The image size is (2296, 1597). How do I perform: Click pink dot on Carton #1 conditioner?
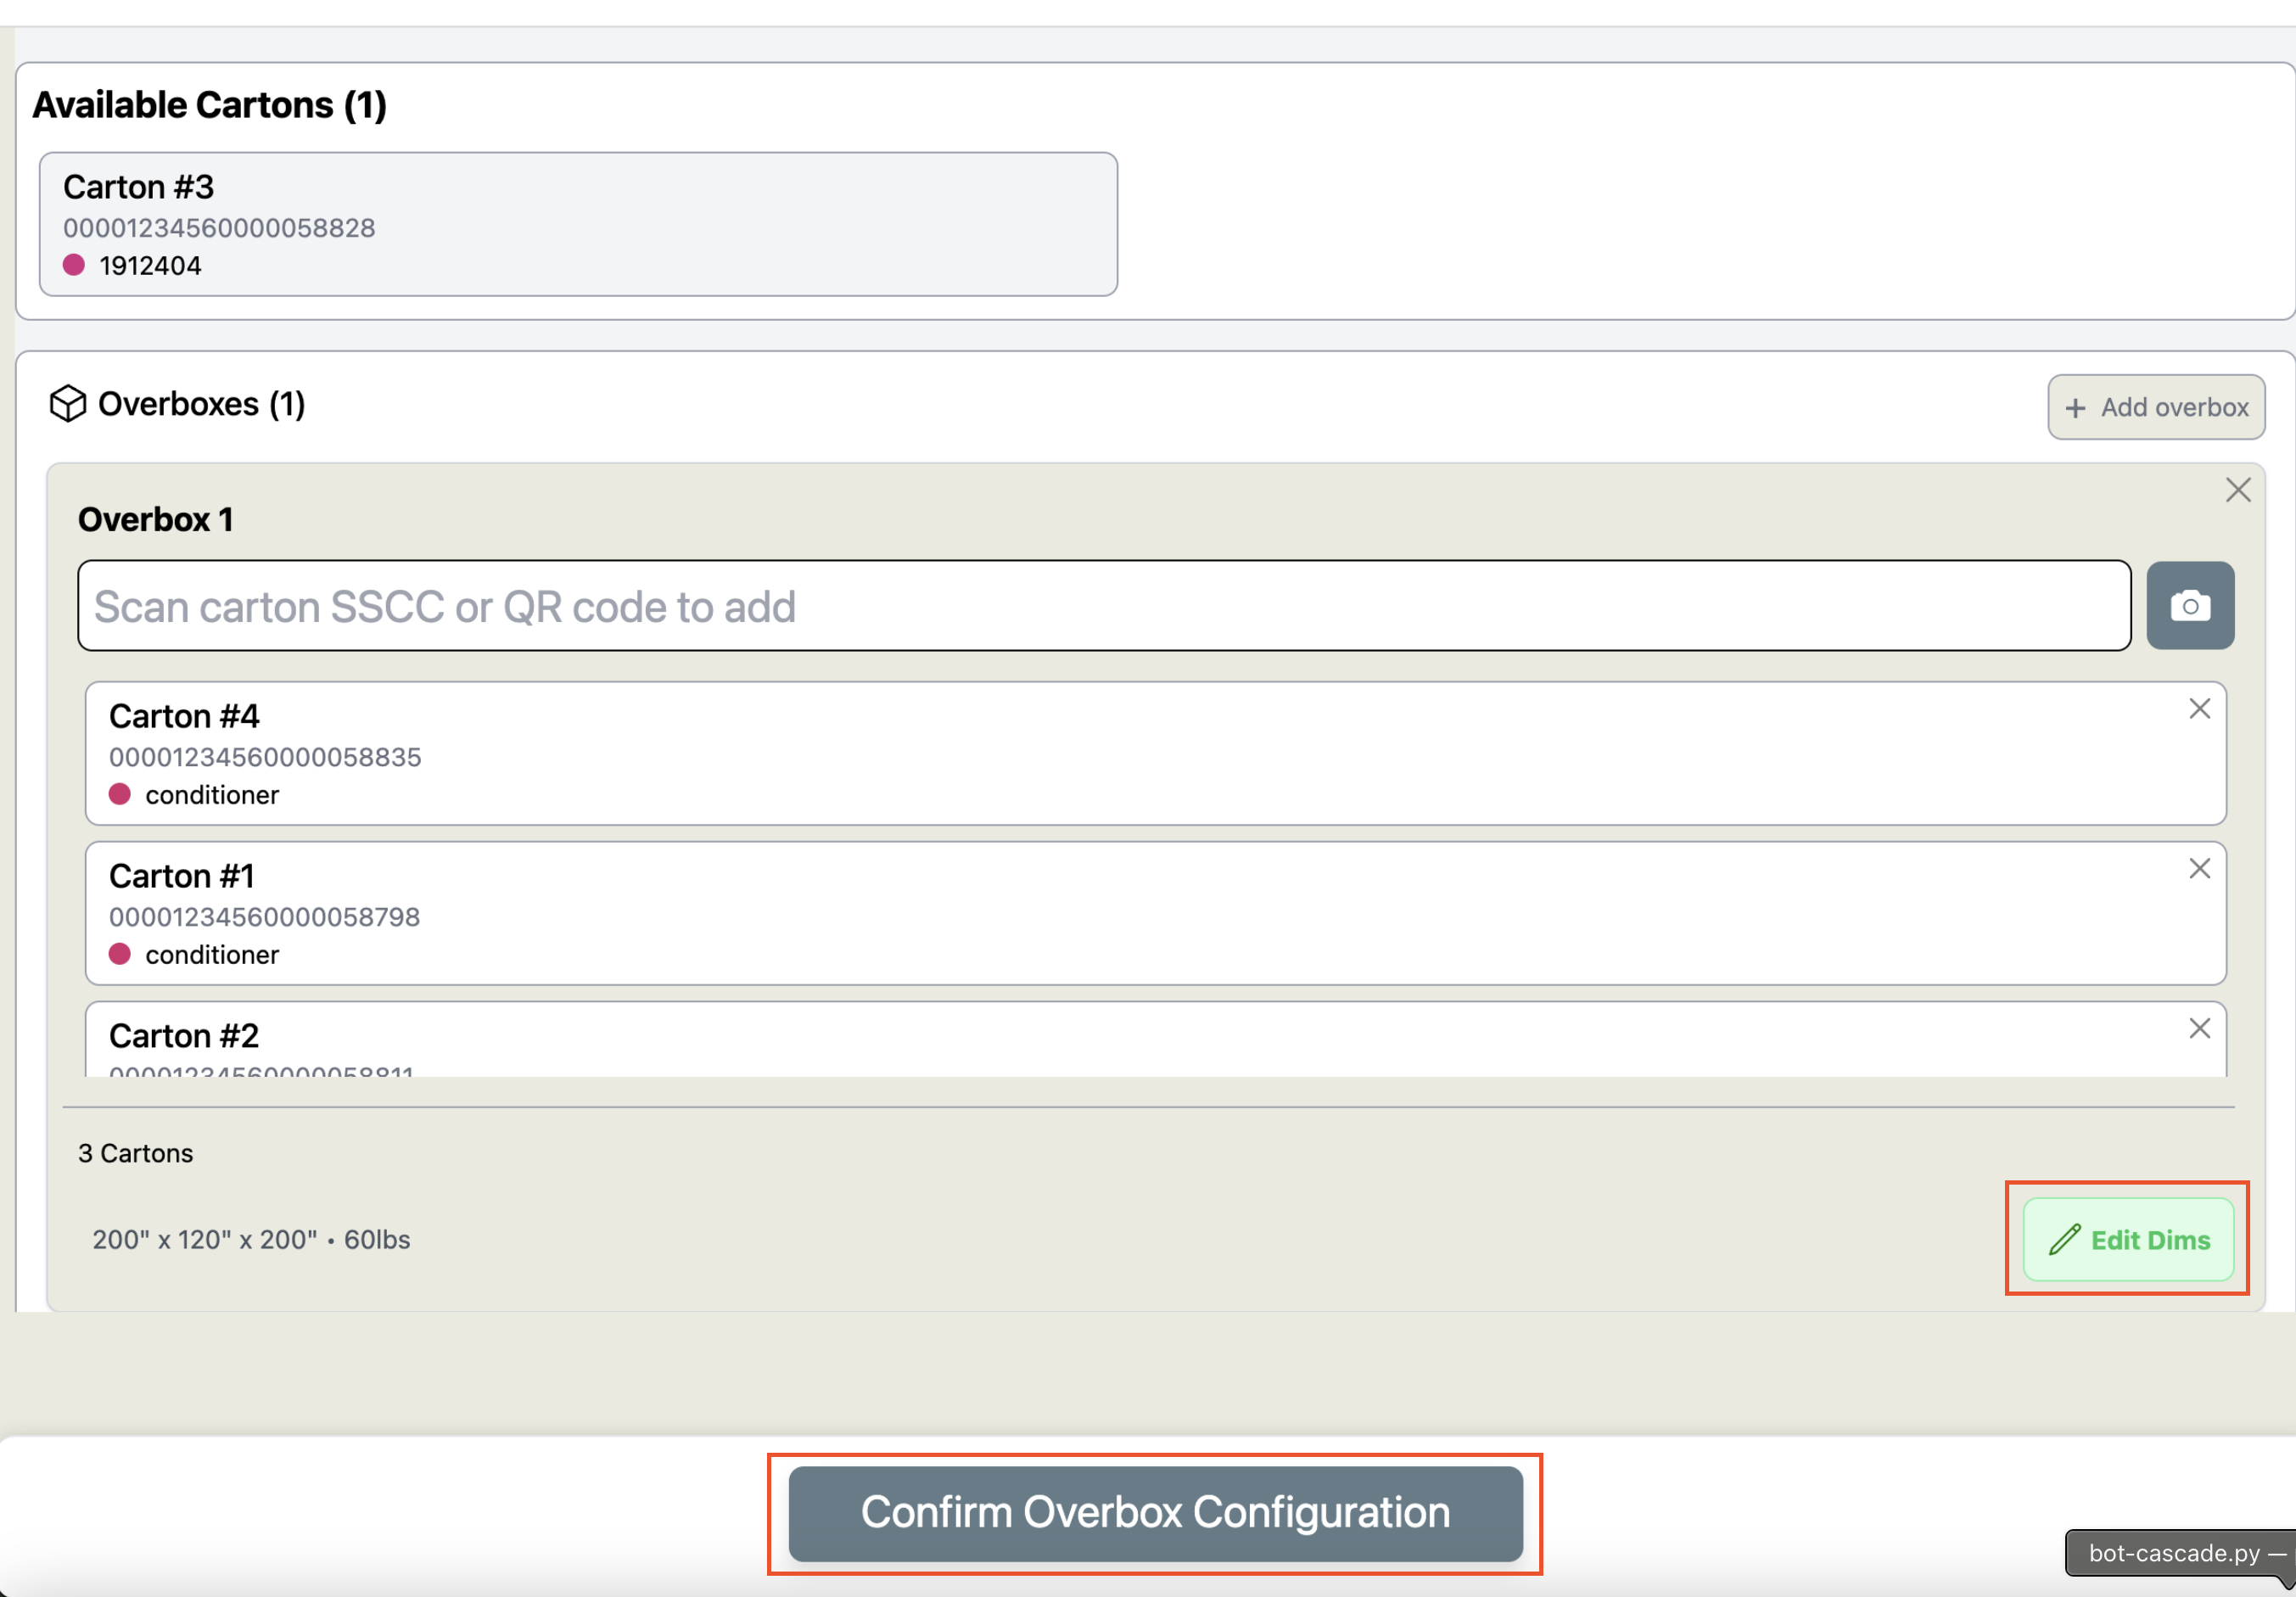[120, 954]
